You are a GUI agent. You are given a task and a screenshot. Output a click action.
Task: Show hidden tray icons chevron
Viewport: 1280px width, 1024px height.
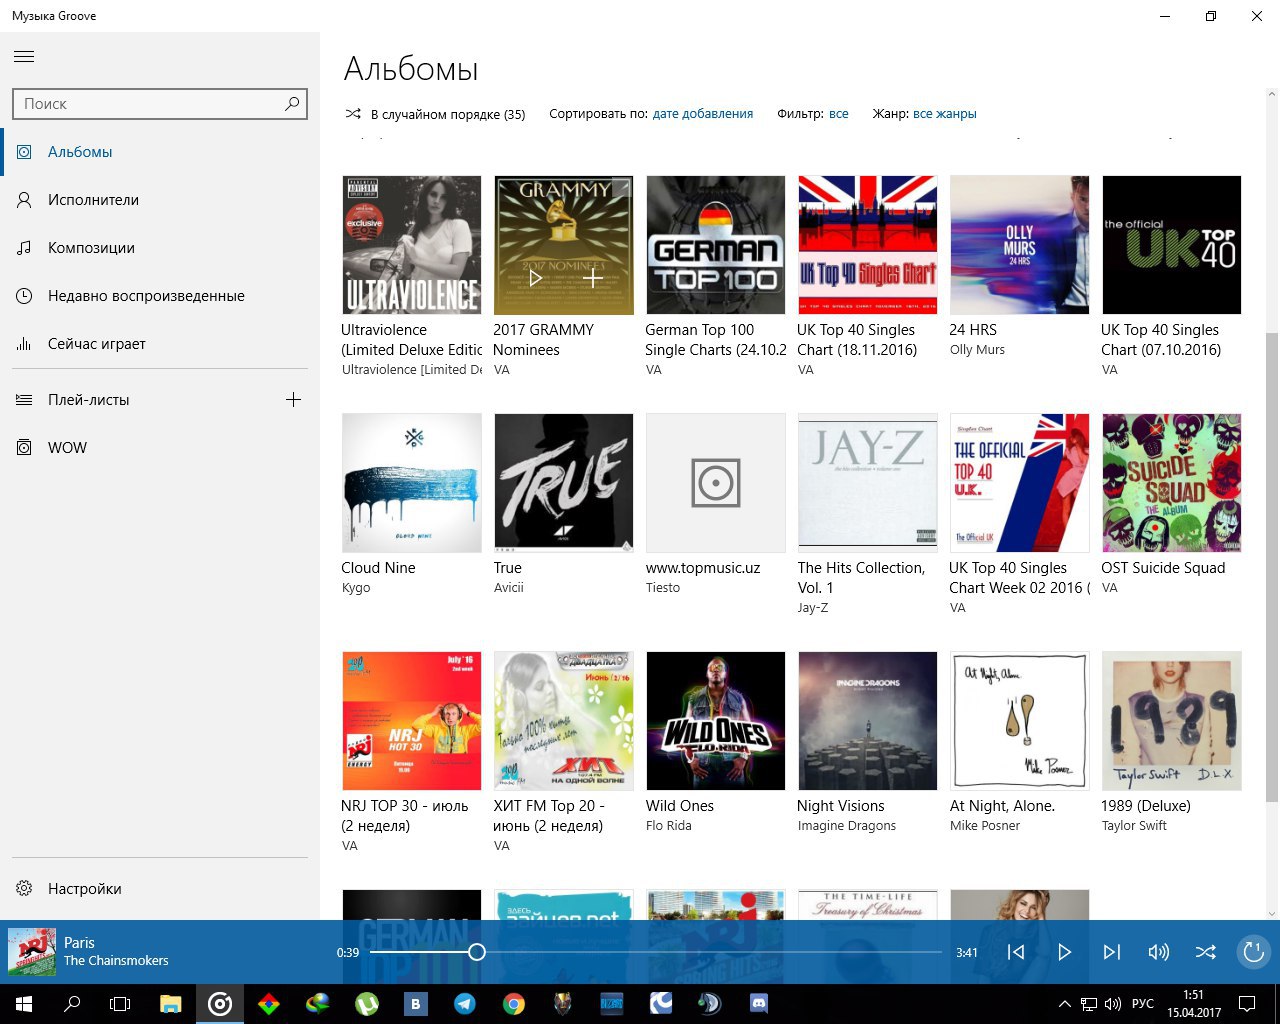coord(1065,1004)
